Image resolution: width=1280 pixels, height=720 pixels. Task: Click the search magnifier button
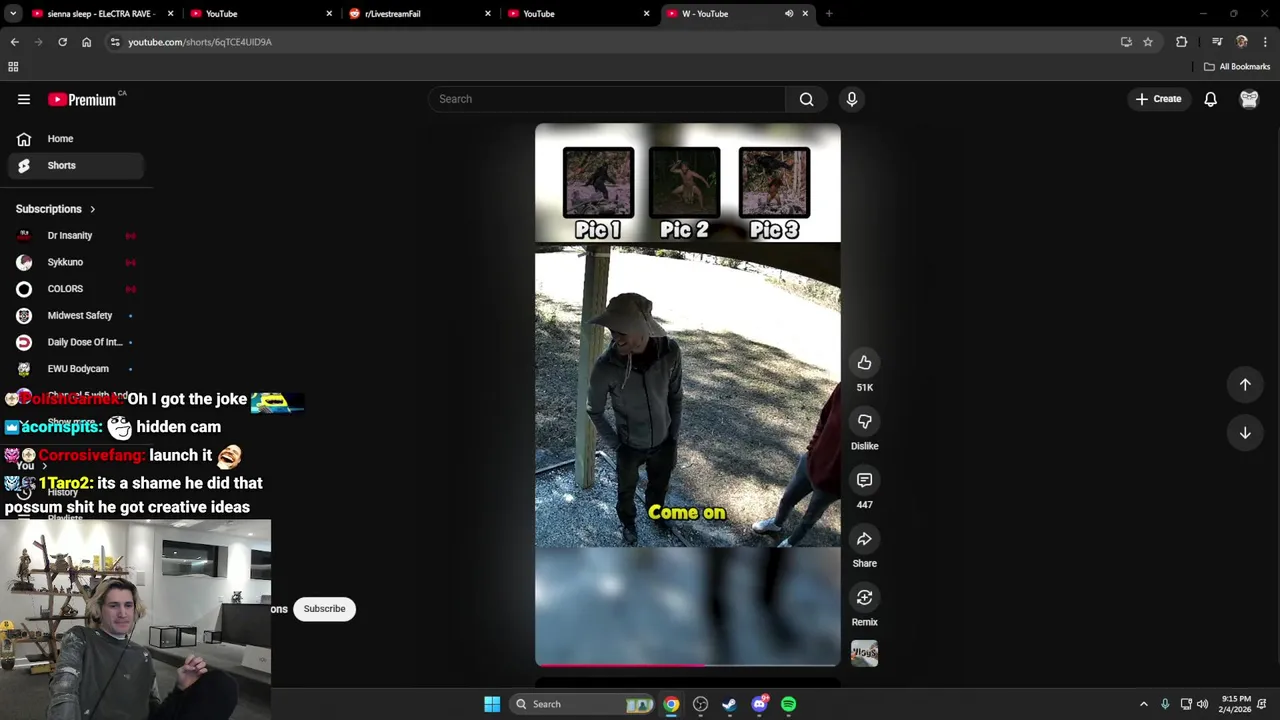tap(806, 99)
